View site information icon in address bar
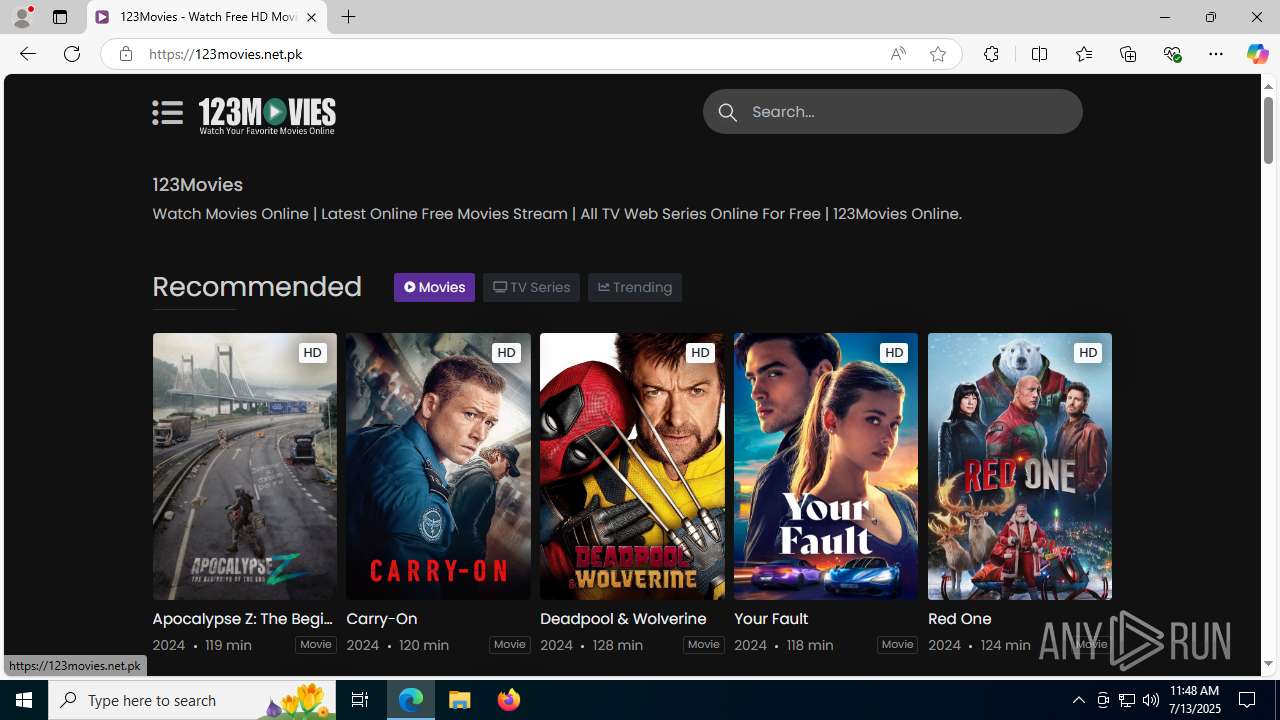 click(x=125, y=54)
